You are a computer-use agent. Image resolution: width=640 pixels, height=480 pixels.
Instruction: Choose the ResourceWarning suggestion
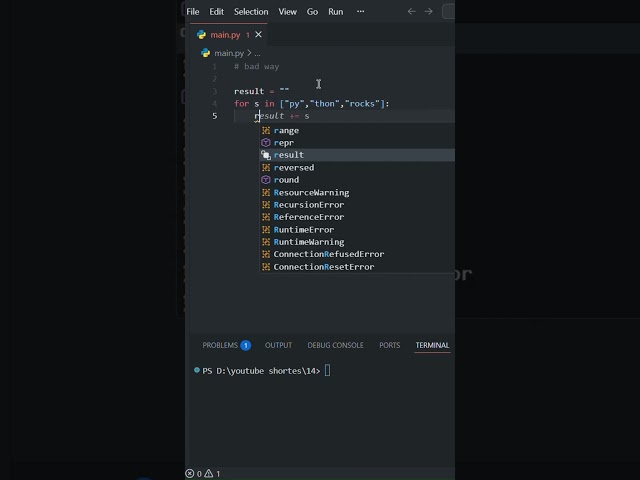coord(357,193)
